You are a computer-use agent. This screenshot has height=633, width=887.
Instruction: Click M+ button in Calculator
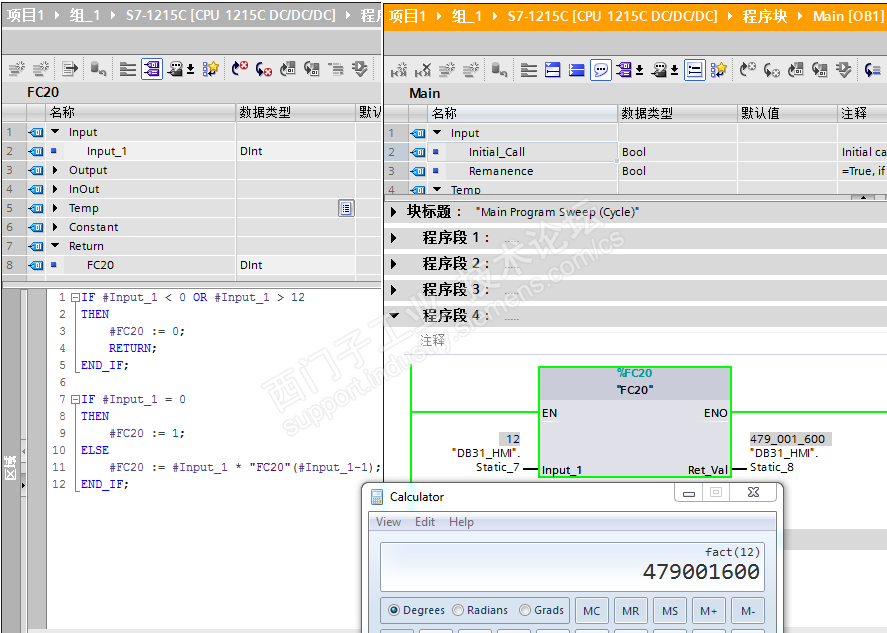tap(709, 610)
